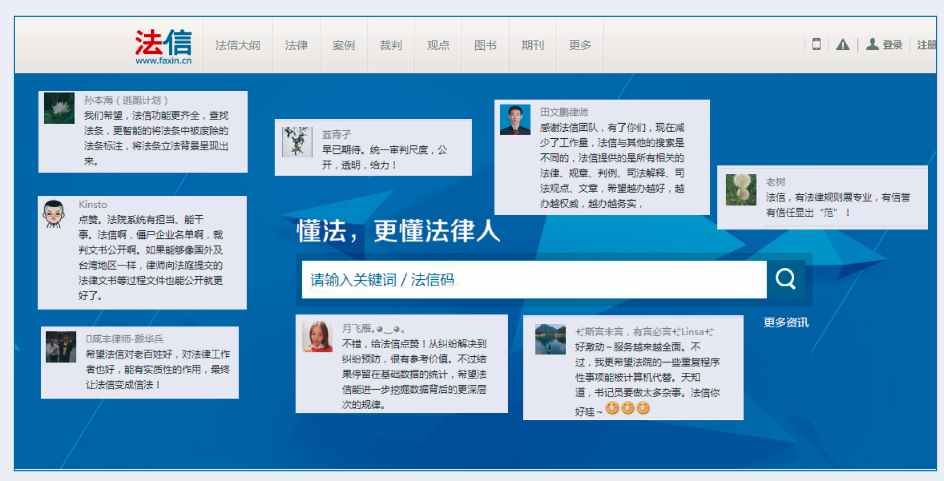Click Kinsto cartoon face avatar
Viewport: 944px width, 481px height.
(x=54, y=214)
